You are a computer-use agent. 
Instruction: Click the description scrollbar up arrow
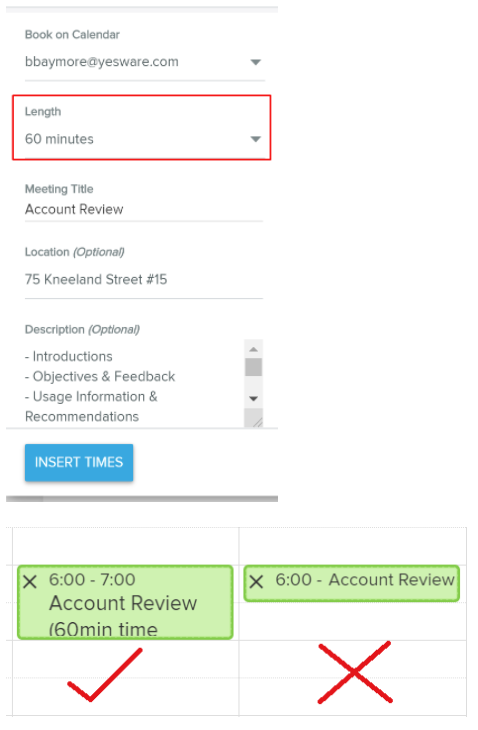pos(253,349)
